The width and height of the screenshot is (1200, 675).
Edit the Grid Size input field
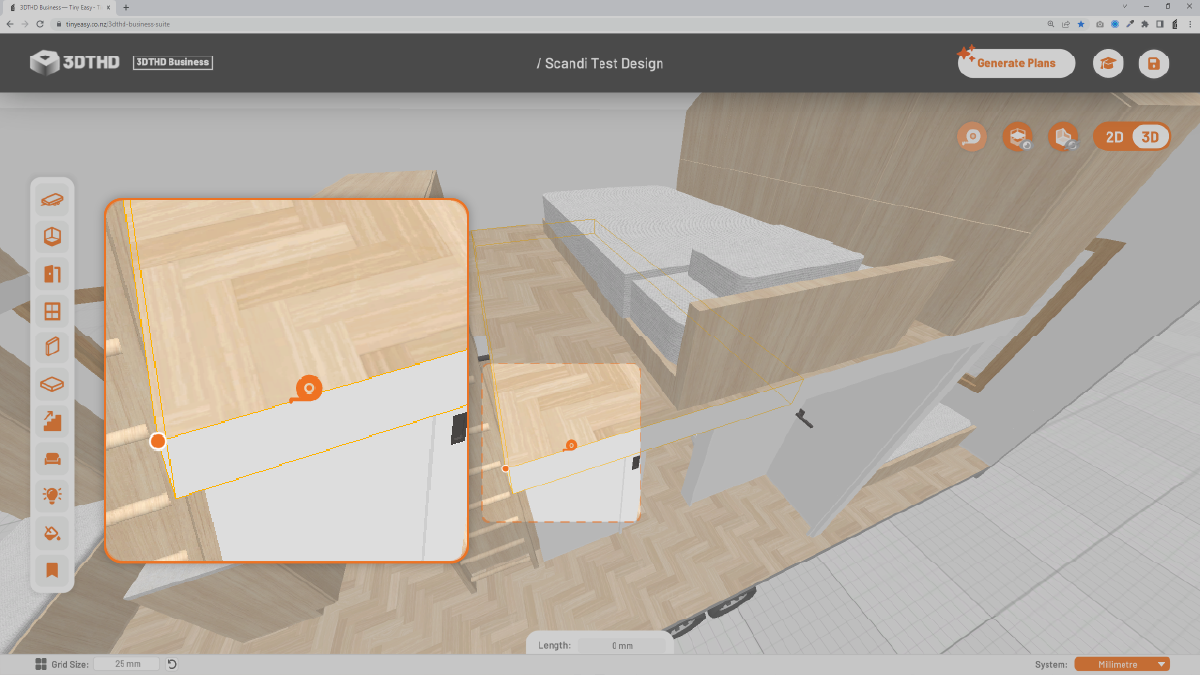(x=127, y=664)
